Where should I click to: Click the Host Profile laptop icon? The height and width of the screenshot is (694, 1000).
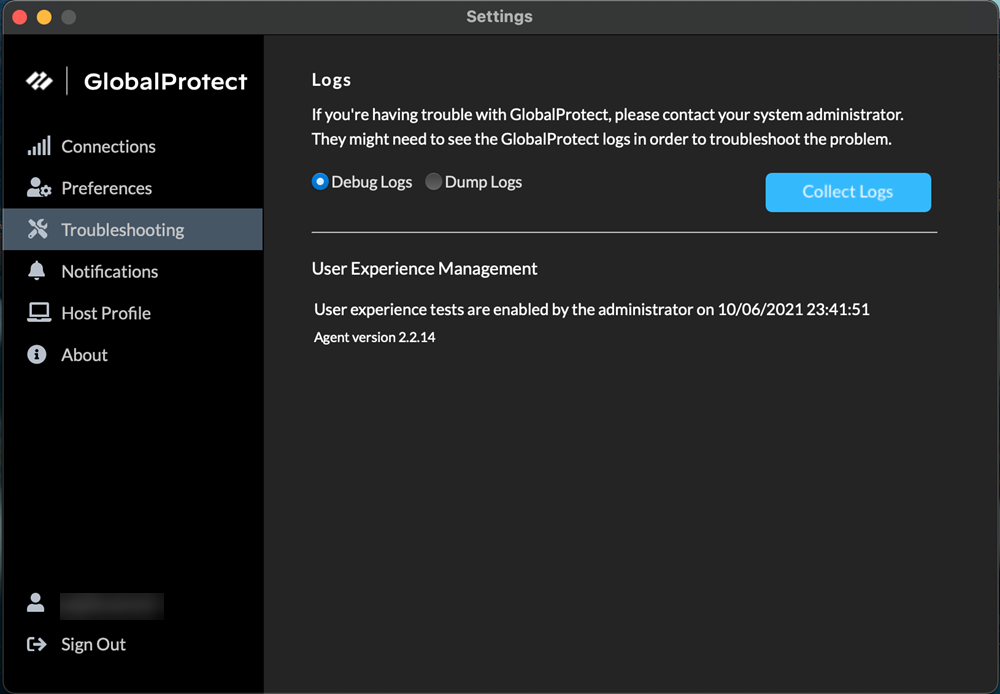click(x=38, y=313)
